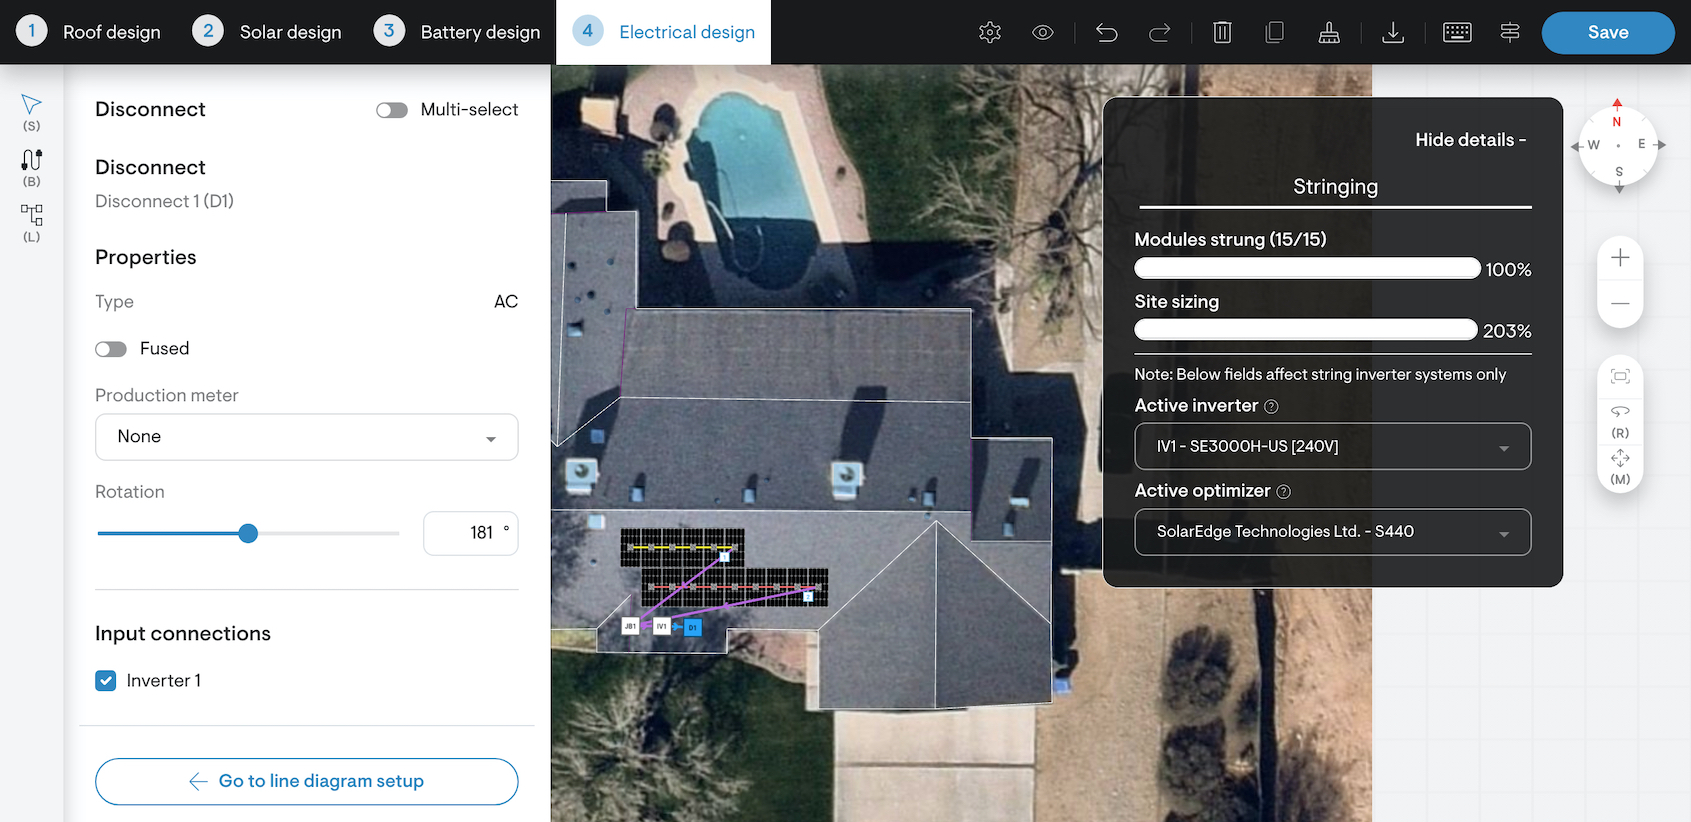Click the Save button

pyautogui.click(x=1607, y=32)
